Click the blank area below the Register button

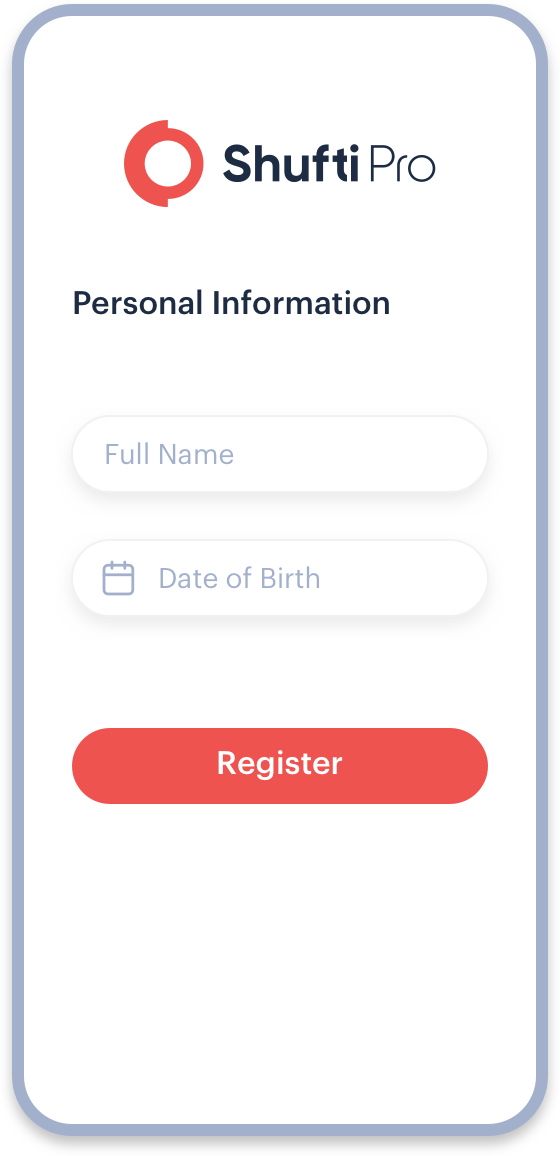pos(280,958)
